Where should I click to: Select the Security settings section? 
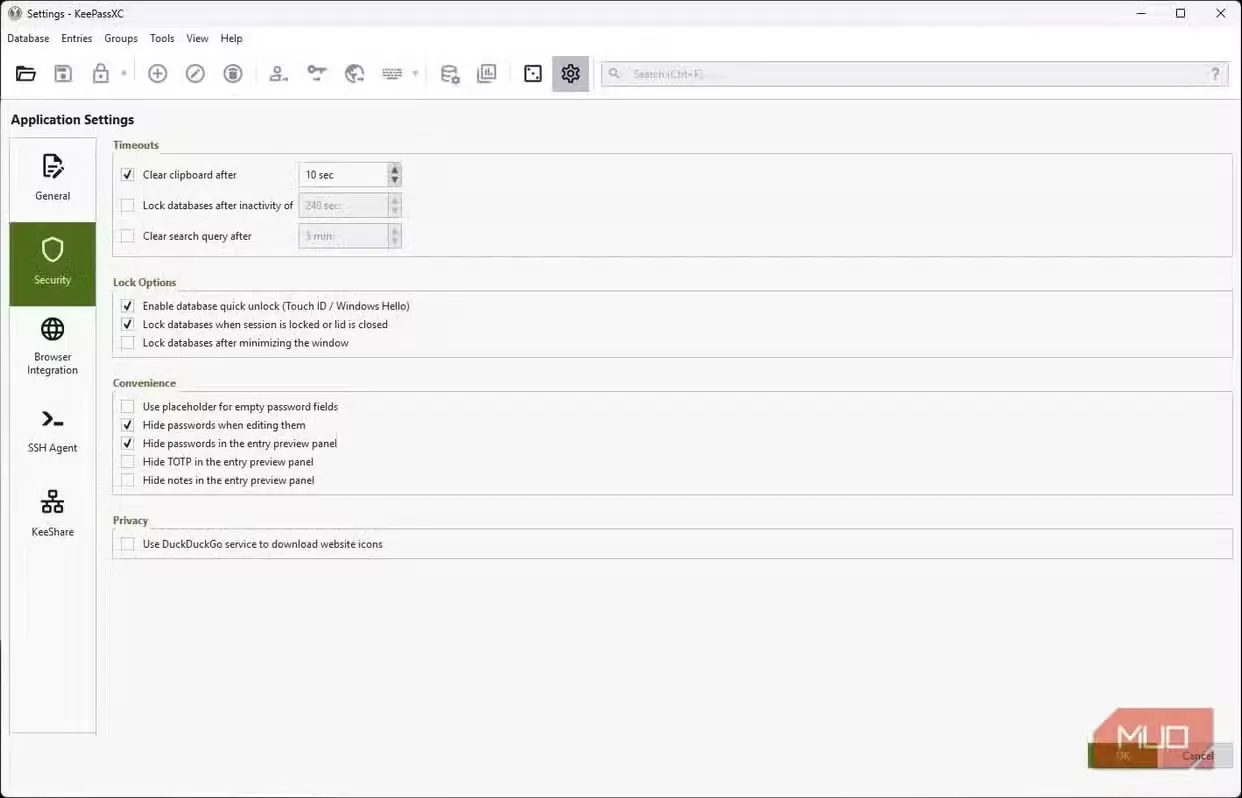pyautogui.click(x=53, y=263)
